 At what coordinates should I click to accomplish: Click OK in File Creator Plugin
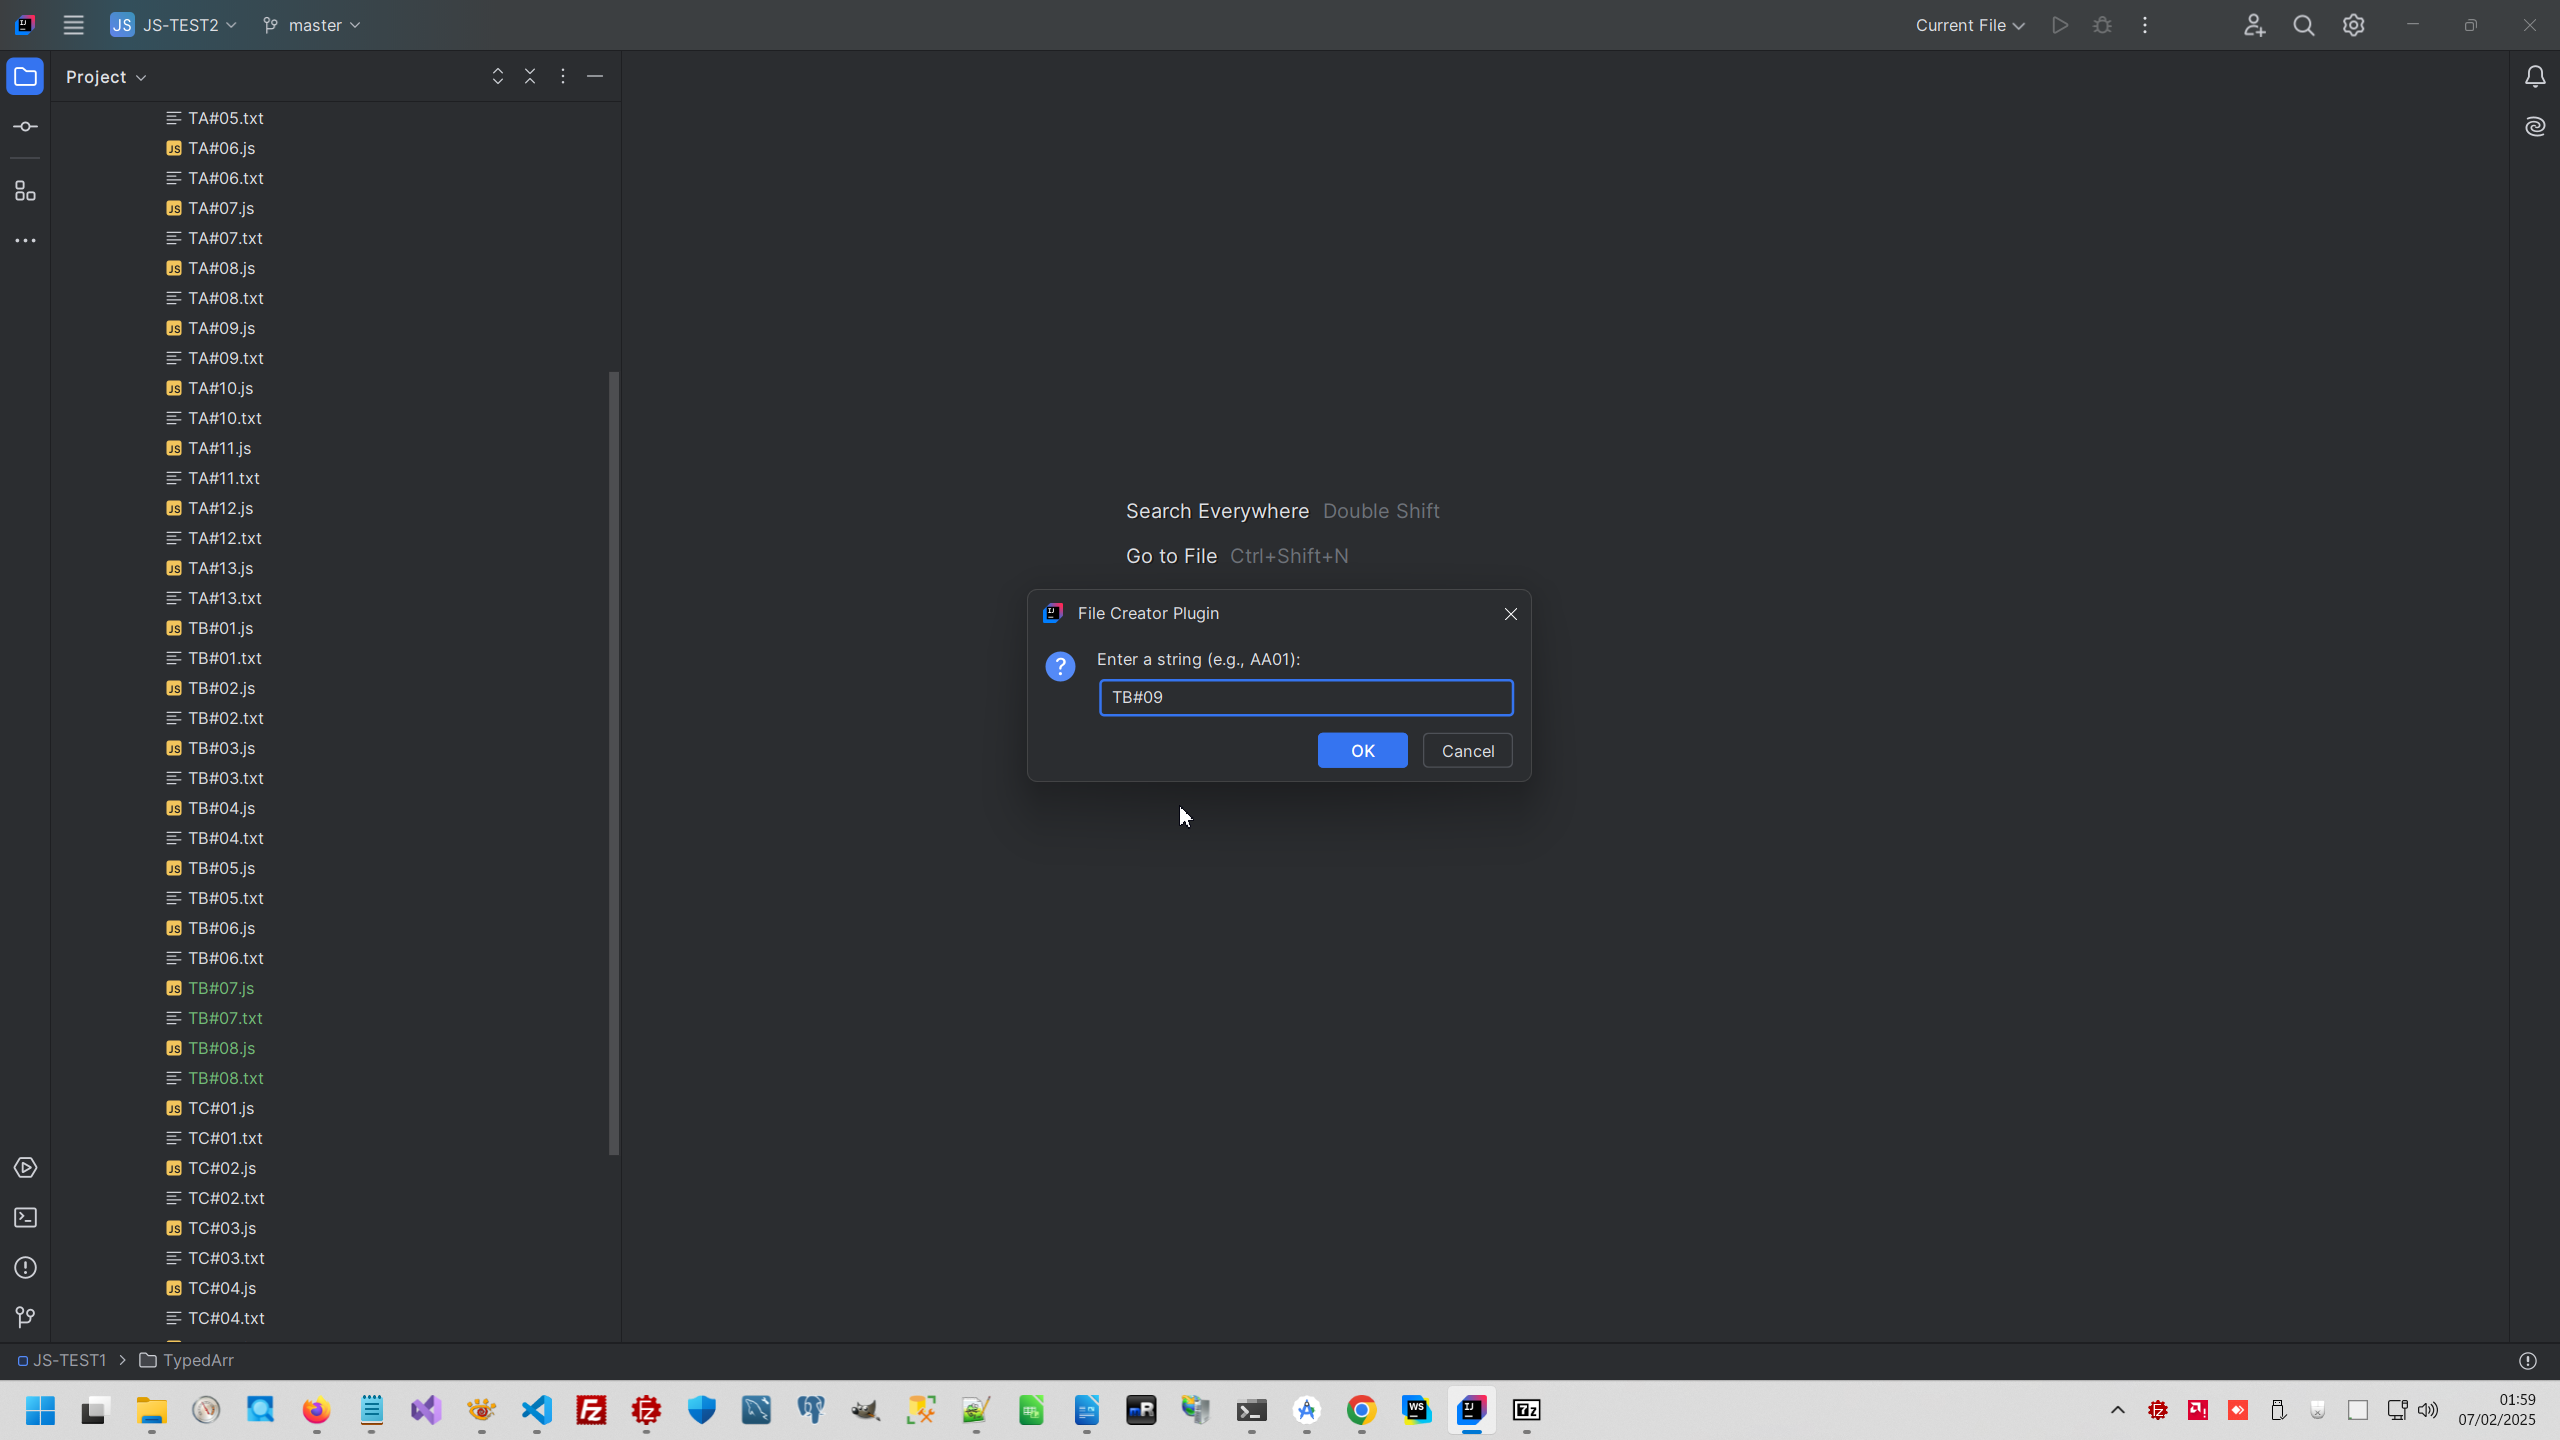click(1362, 751)
